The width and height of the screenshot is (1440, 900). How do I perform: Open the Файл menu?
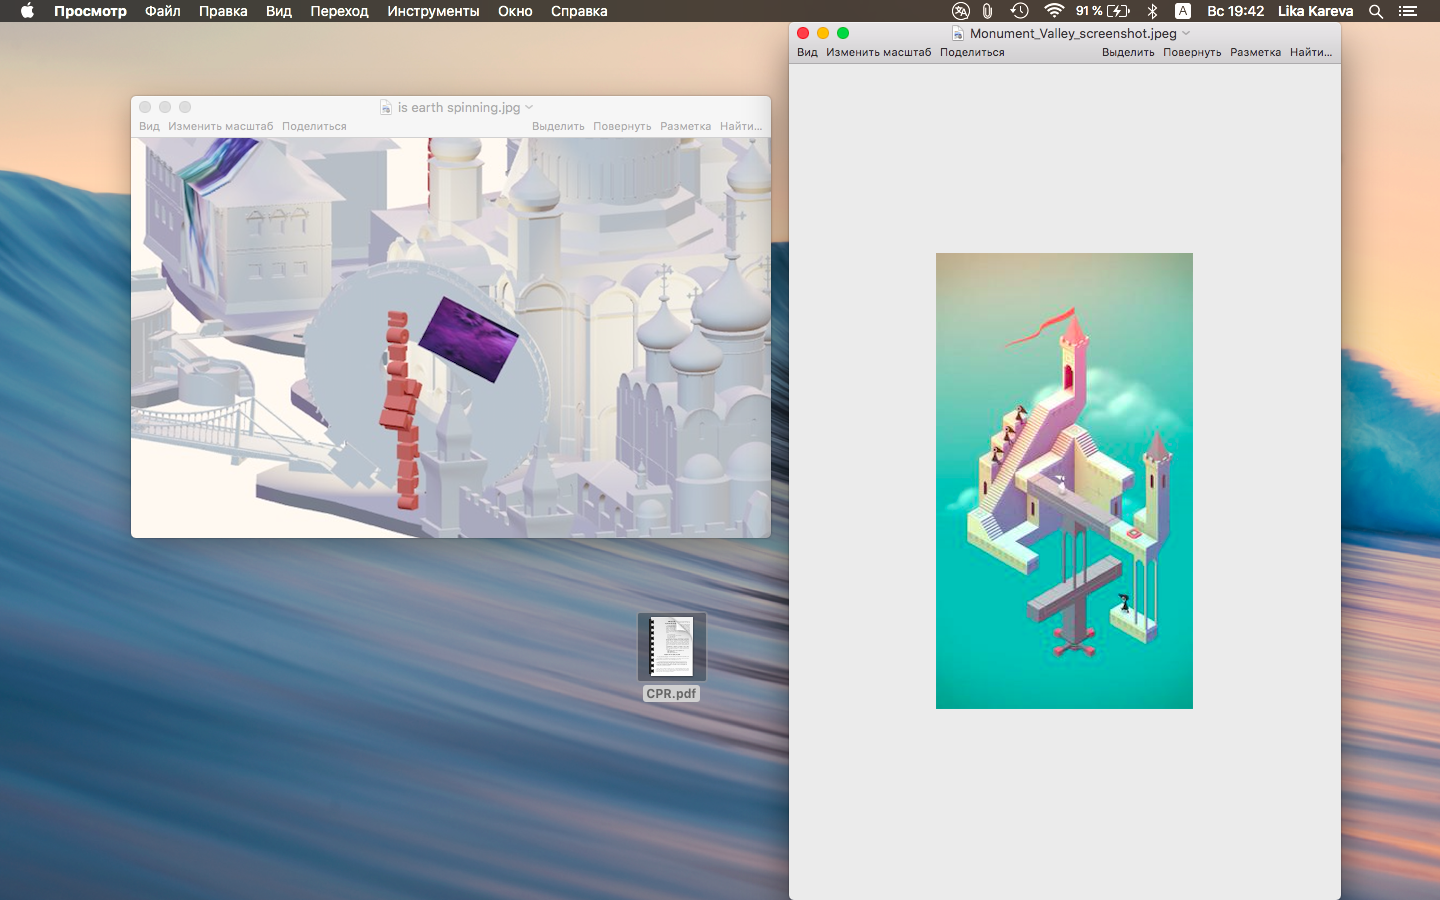point(163,11)
